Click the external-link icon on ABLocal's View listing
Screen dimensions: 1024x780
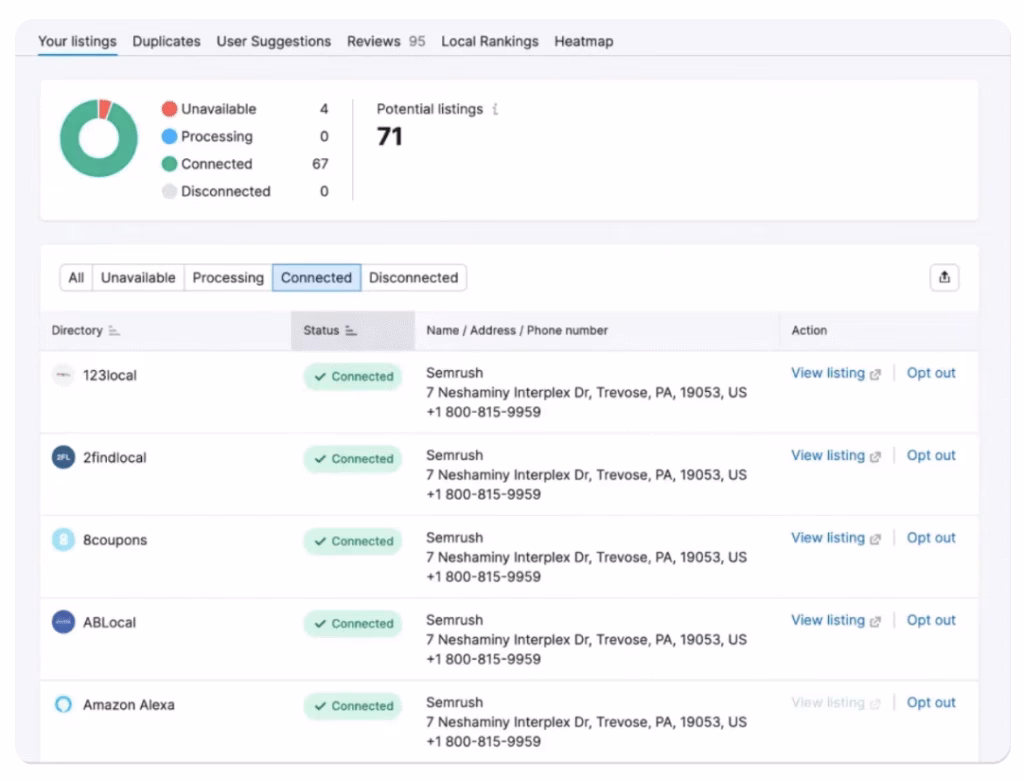(x=875, y=620)
